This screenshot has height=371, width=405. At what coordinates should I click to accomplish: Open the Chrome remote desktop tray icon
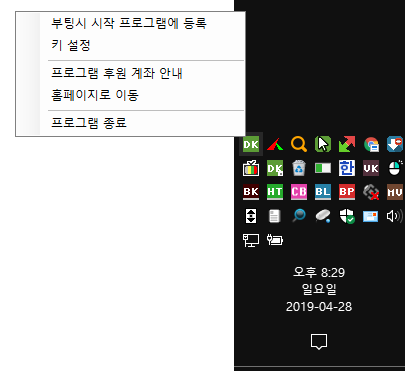coord(371,144)
